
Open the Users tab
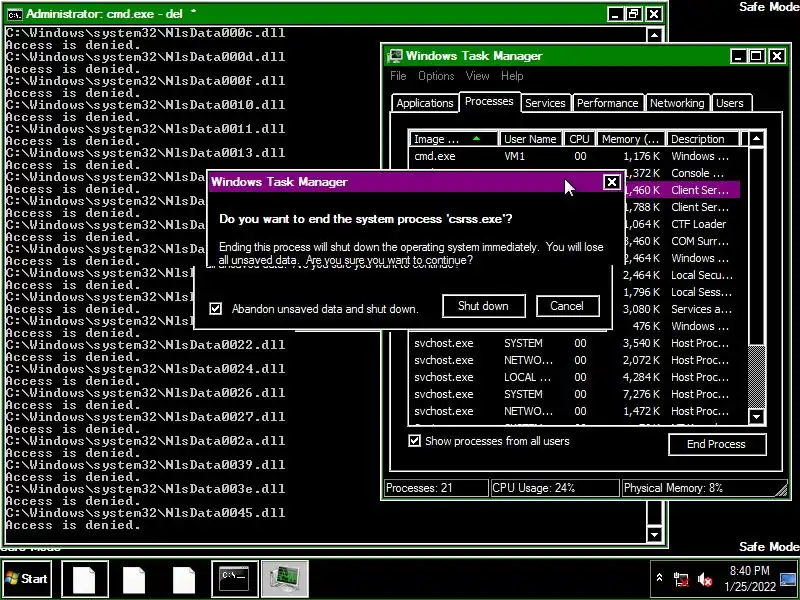coord(730,103)
